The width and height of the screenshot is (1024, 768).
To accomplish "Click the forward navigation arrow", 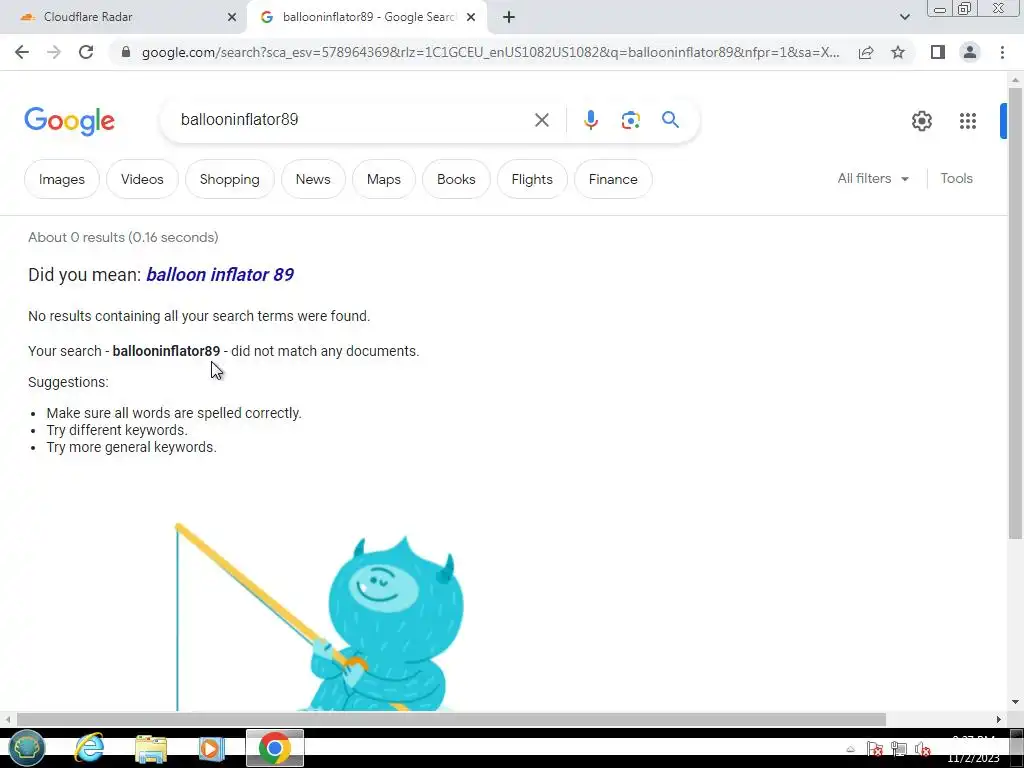I will [x=54, y=52].
